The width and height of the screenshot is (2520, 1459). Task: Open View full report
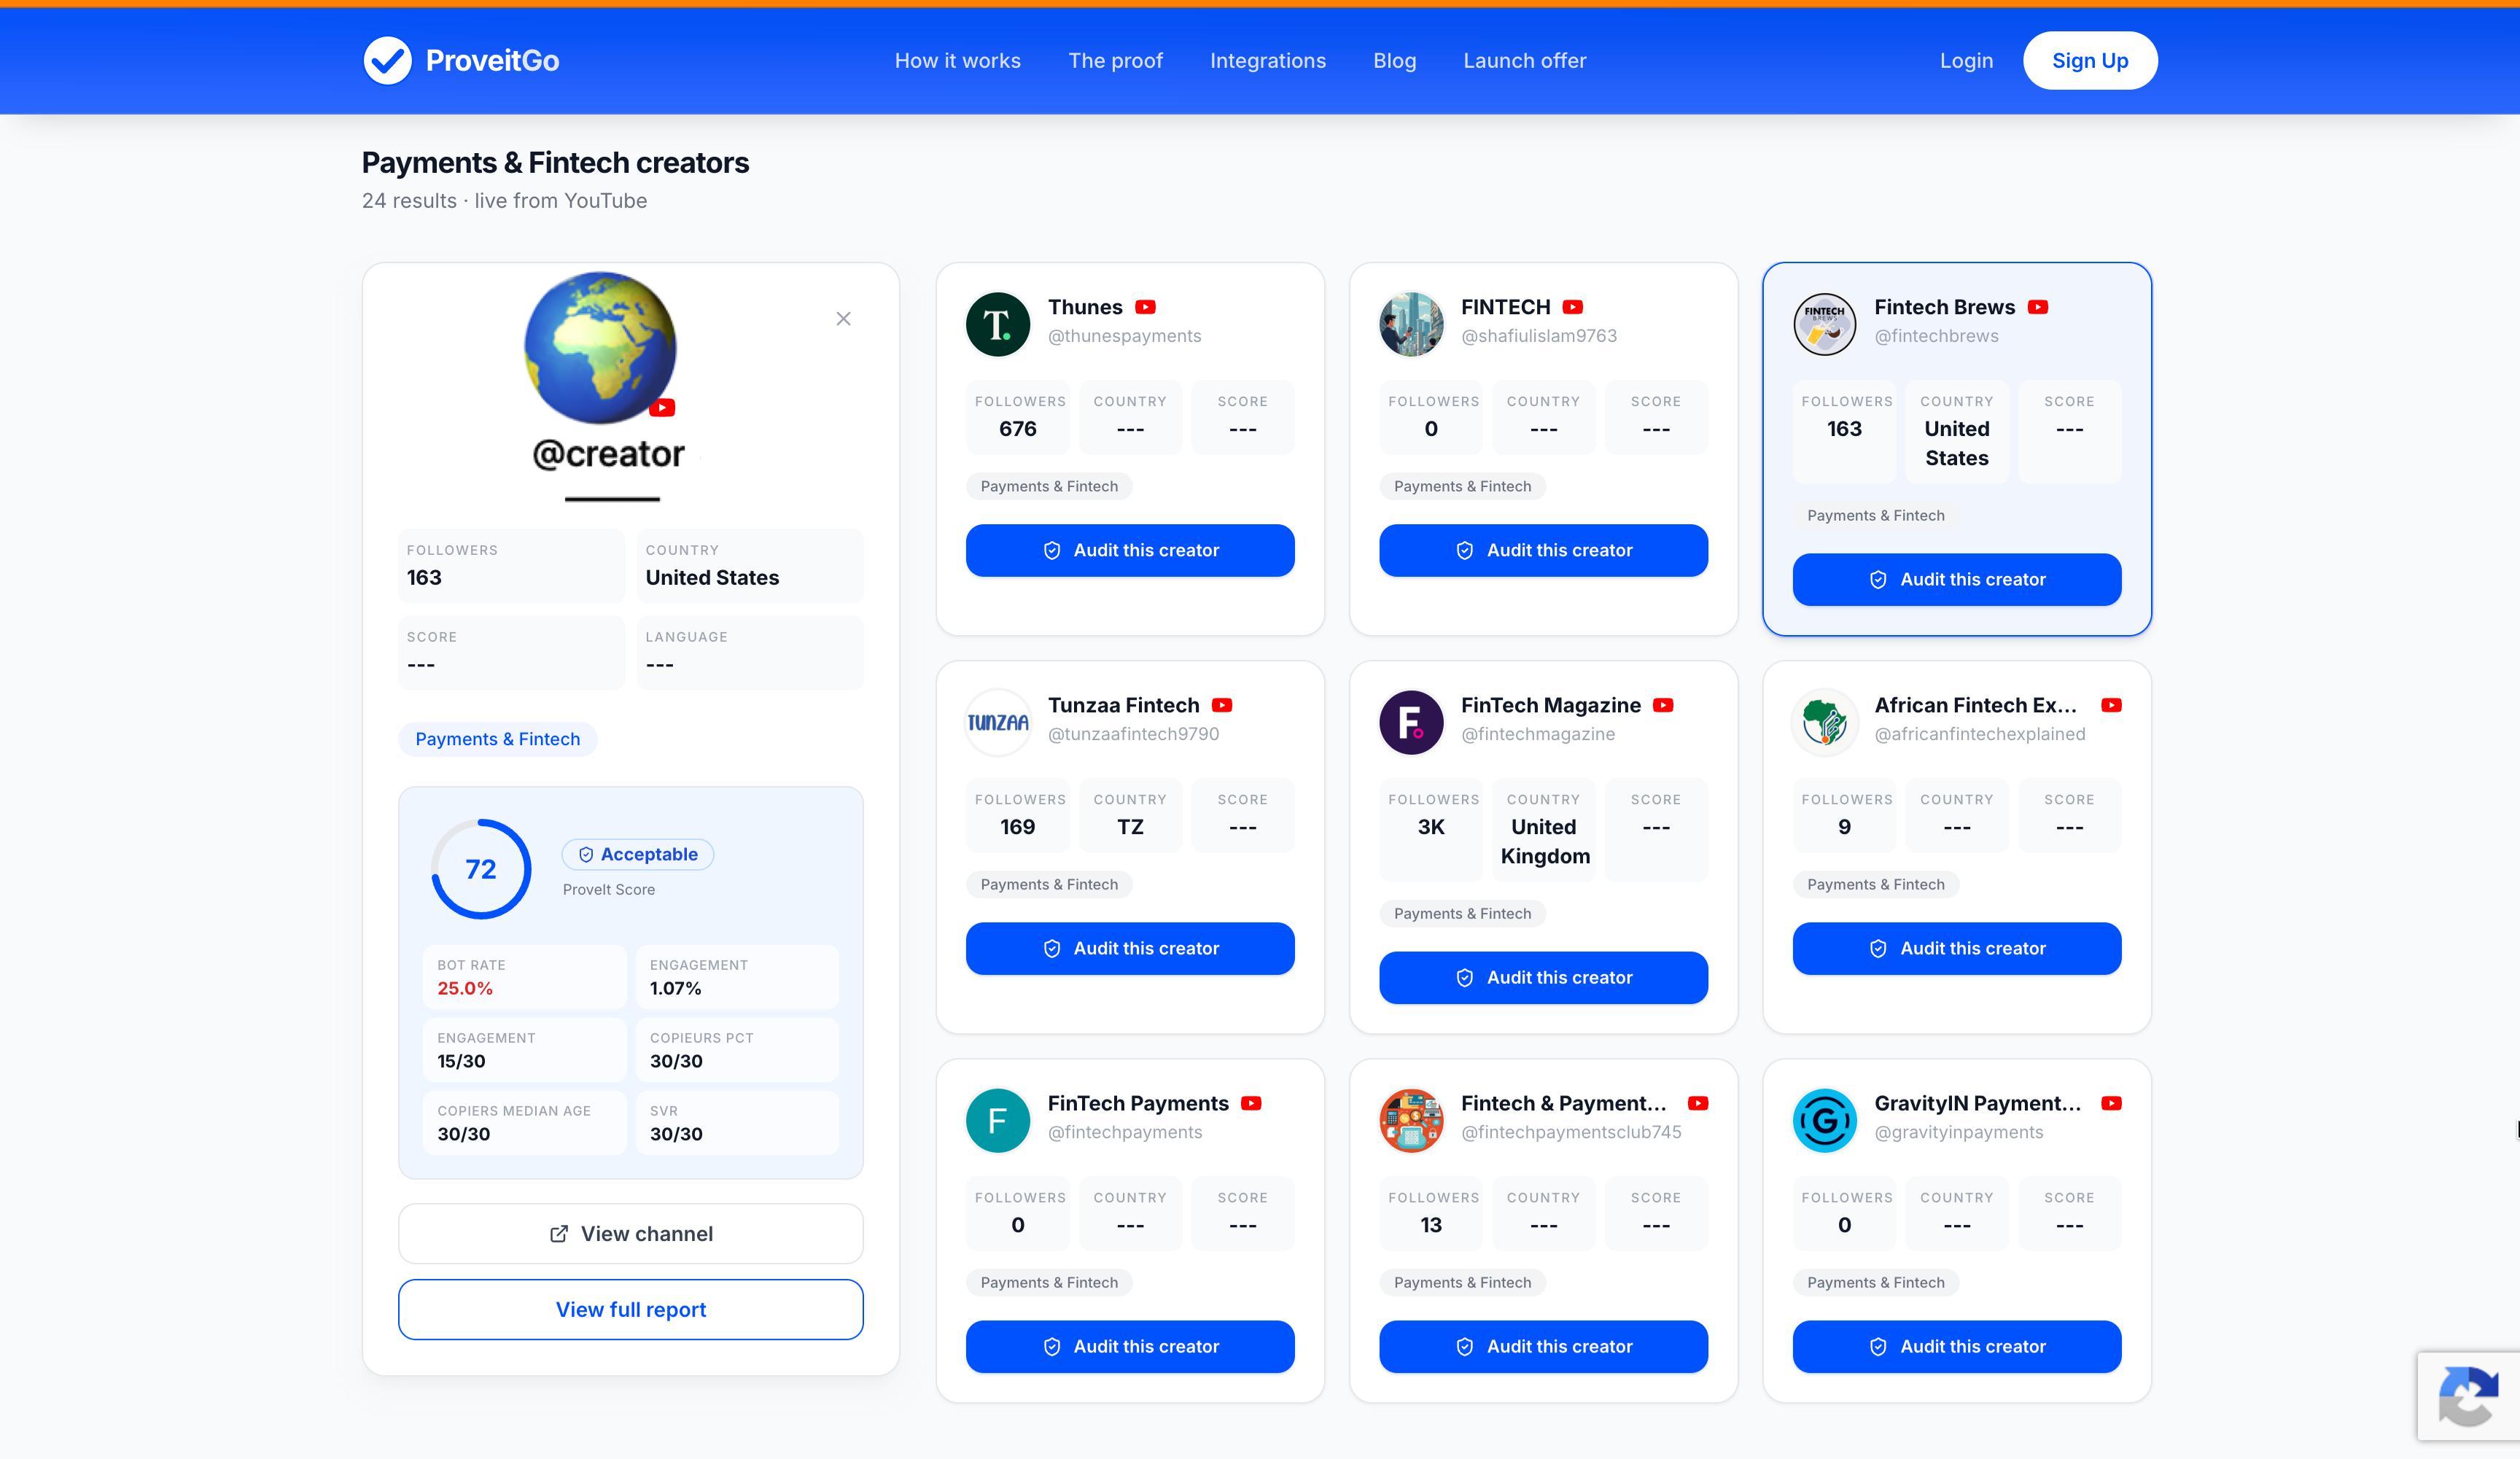630,1309
